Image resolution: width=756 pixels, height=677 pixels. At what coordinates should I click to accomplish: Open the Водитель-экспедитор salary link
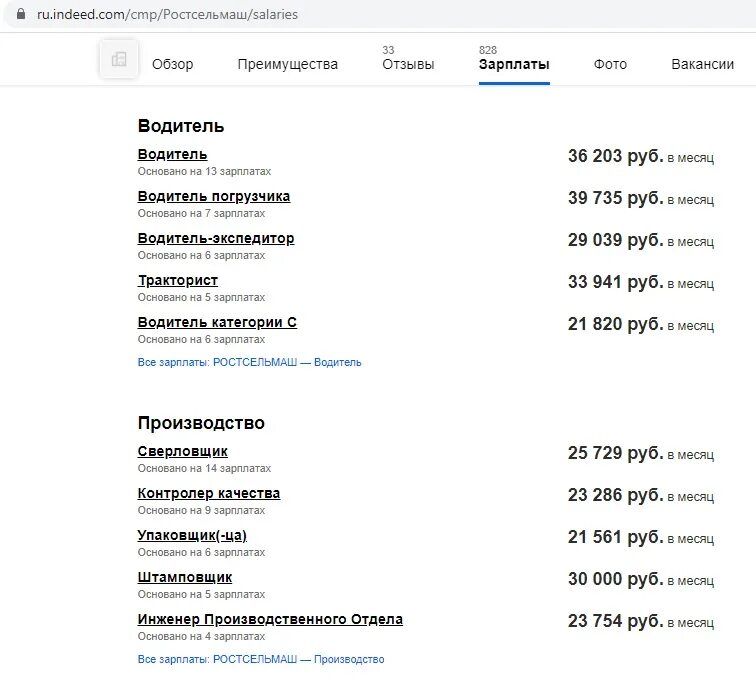click(216, 238)
